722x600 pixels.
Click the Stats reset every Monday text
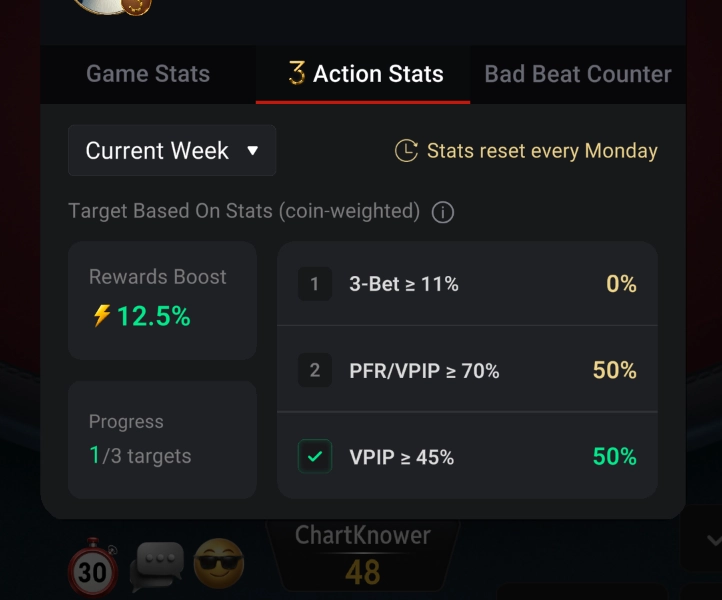[x=542, y=151]
